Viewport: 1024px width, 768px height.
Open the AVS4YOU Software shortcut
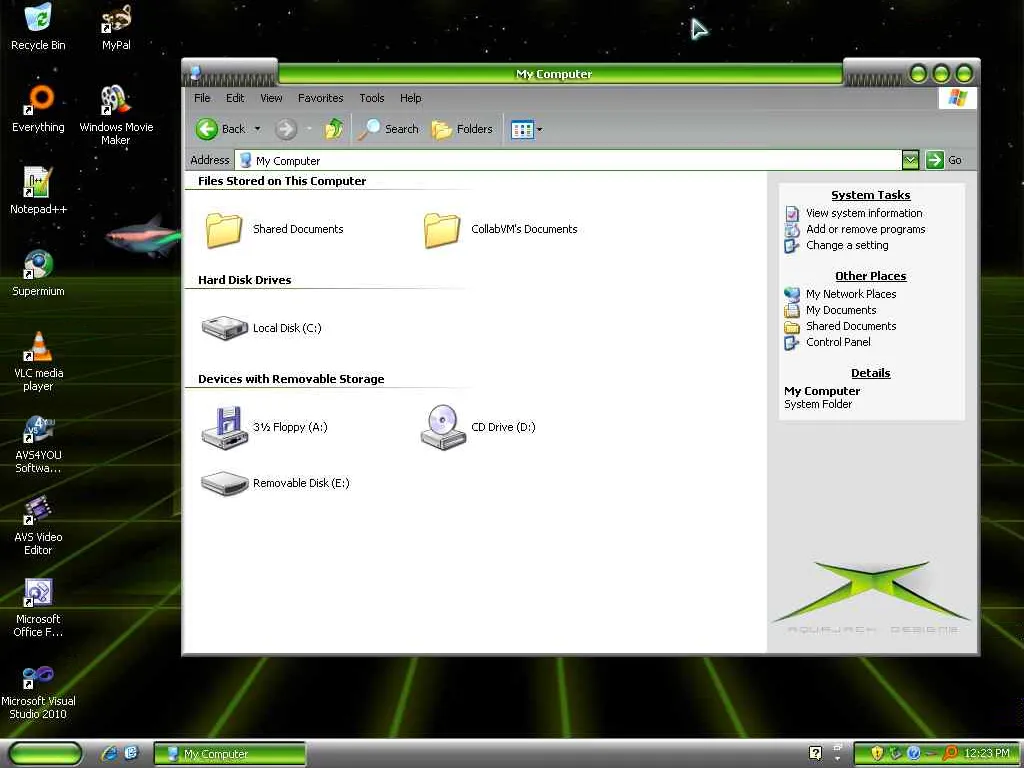(38, 443)
